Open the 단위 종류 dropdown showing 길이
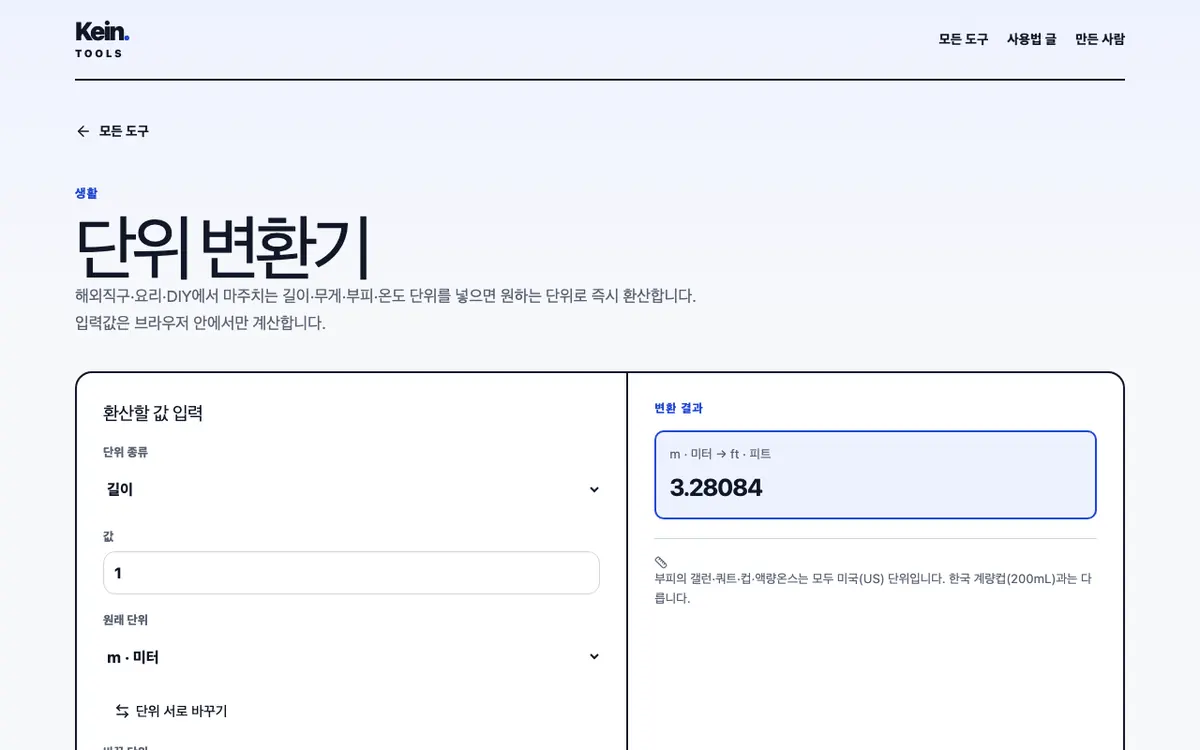This screenshot has width=1200, height=750. pyautogui.click(x=352, y=489)
